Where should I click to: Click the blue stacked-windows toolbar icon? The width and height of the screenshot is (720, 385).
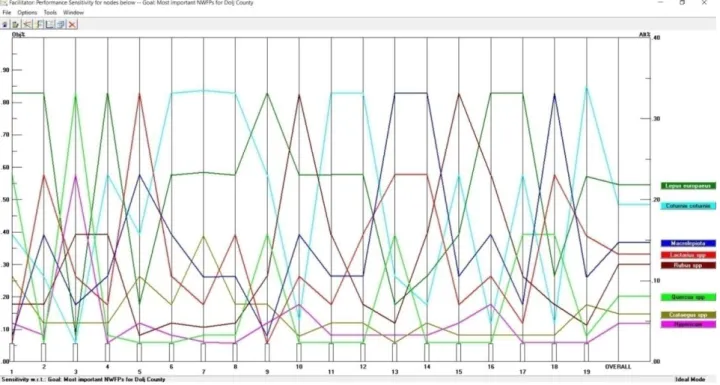pos(61,24)
